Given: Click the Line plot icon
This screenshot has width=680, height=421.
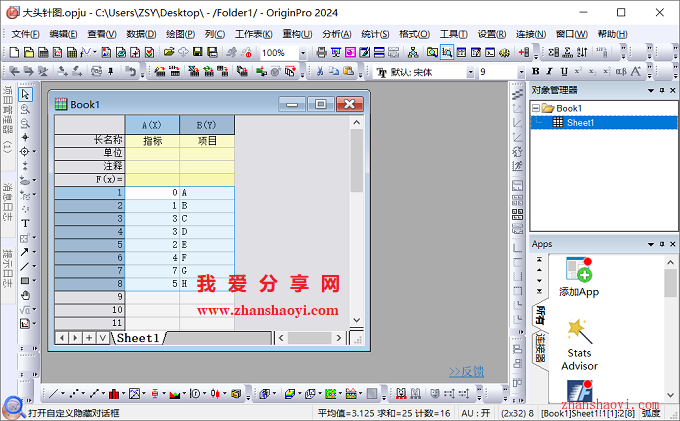Looking at the screenshot, I should coord(53,394).
